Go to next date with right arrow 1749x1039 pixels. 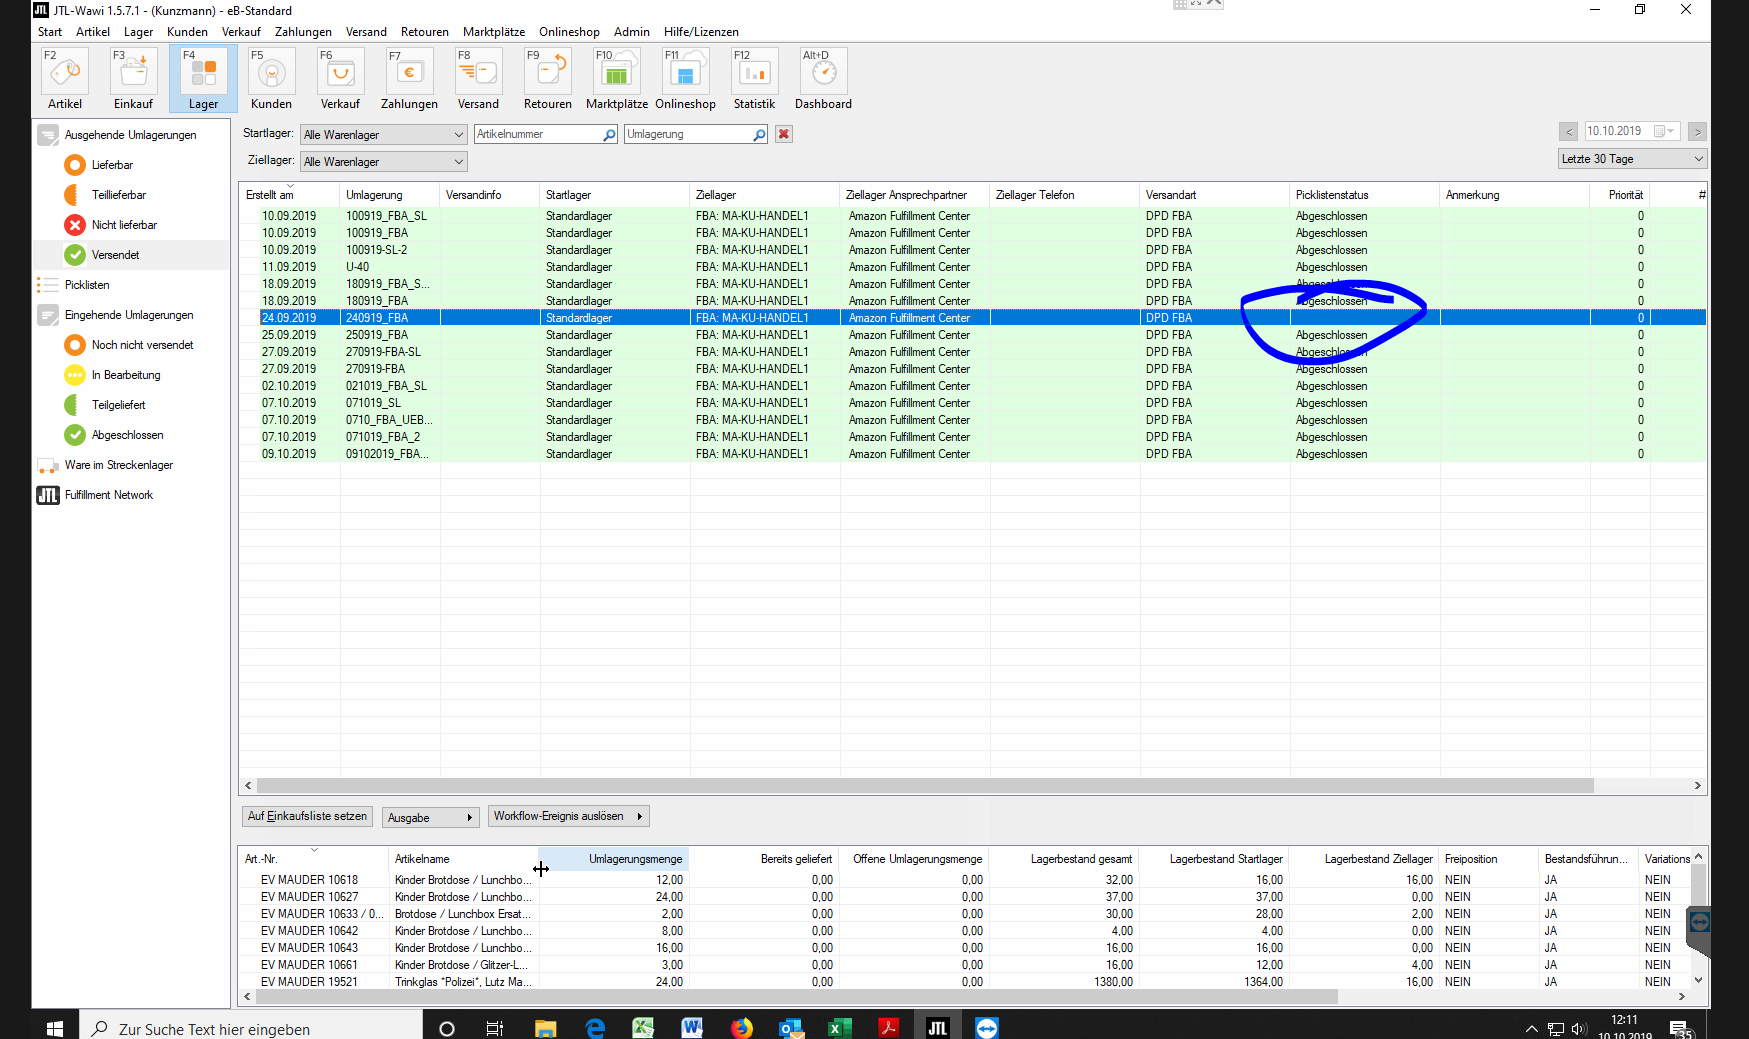(1697, 131)
